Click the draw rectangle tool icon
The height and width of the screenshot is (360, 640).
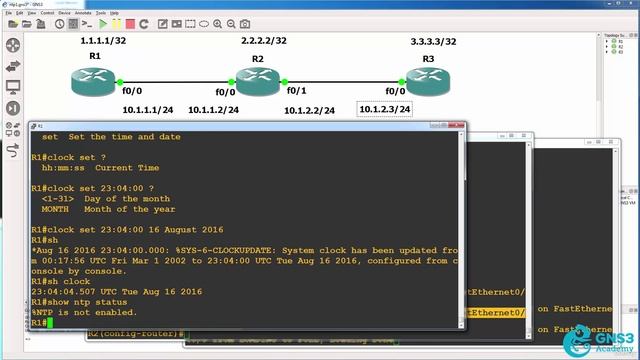pos(190,24)
